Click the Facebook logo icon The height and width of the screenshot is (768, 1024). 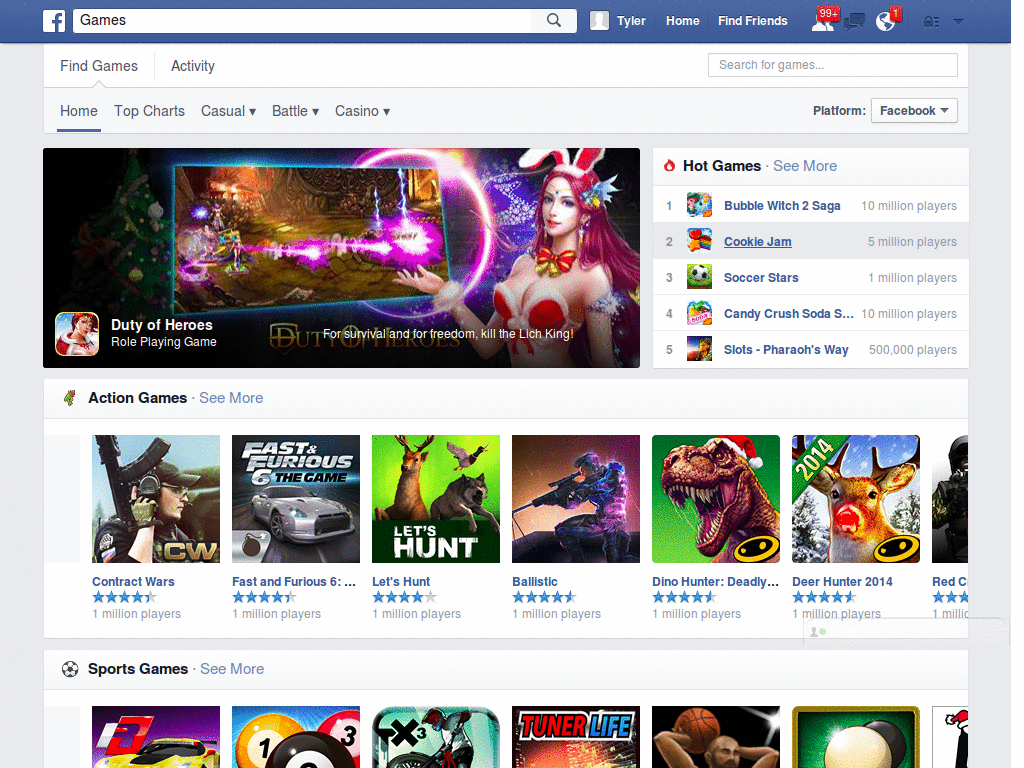pyautogui.click(x=54, y=21)
